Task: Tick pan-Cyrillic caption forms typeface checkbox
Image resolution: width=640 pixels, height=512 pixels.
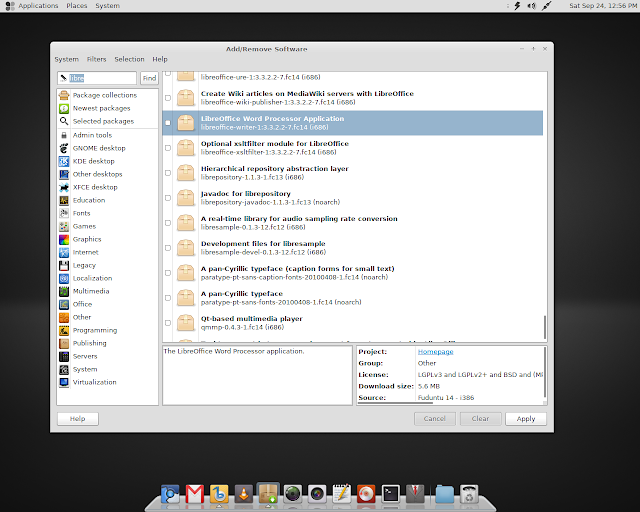Action: click(168, 273)
